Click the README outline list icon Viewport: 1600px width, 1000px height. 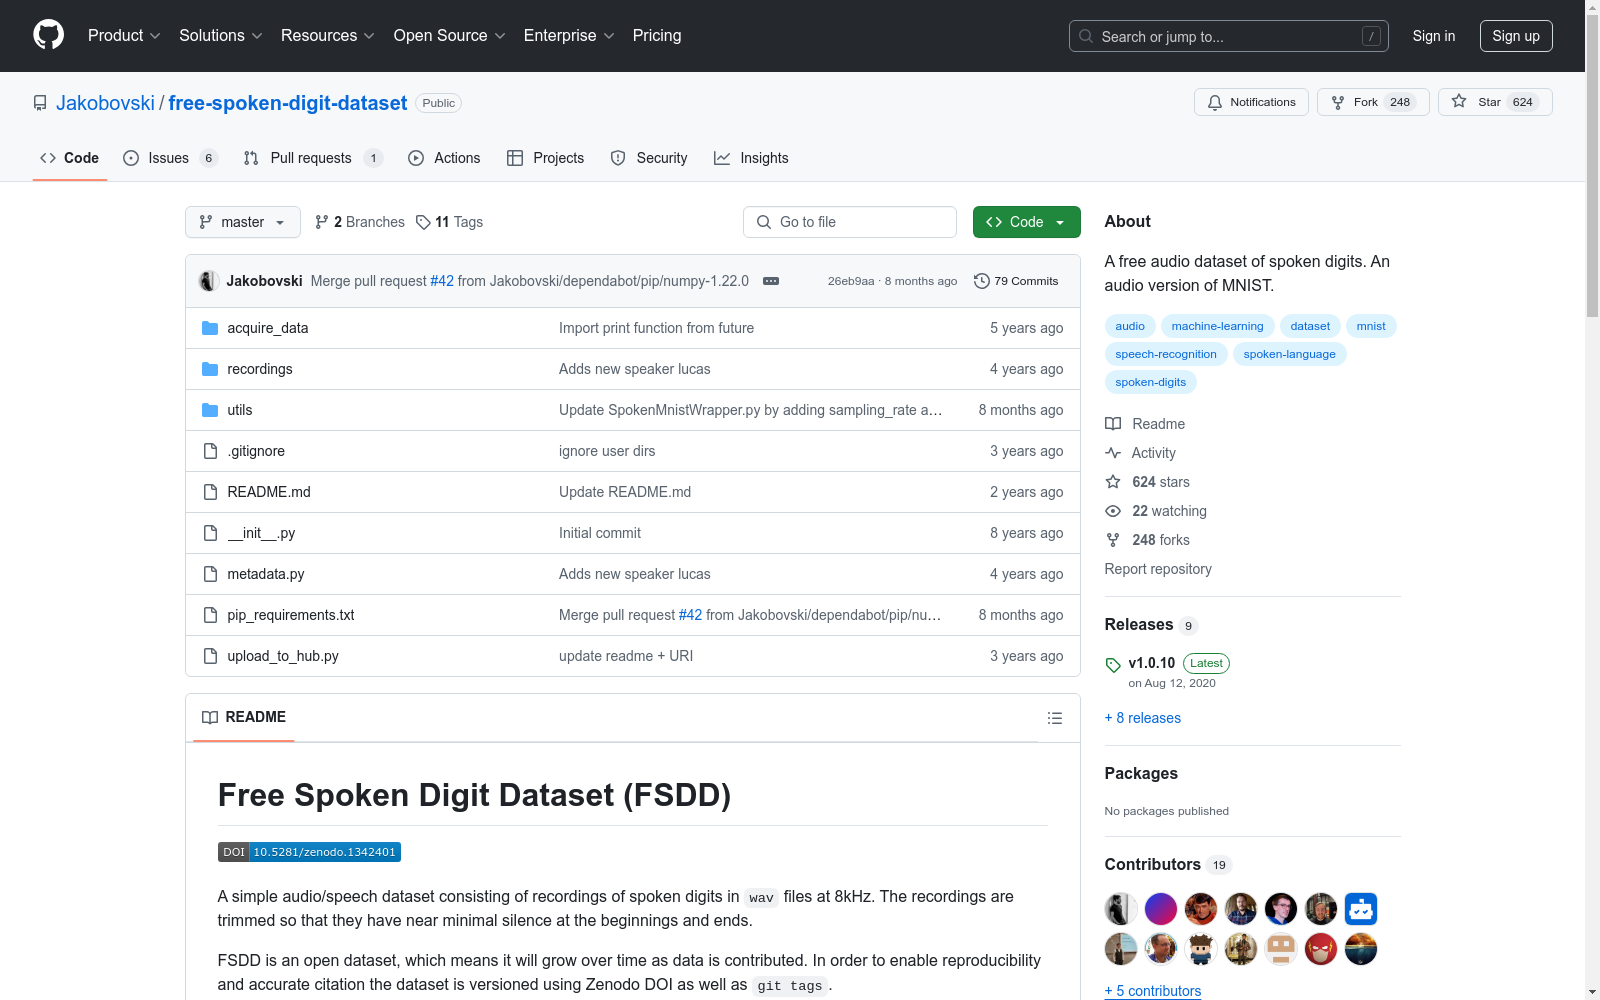[x=1054, y=718]
